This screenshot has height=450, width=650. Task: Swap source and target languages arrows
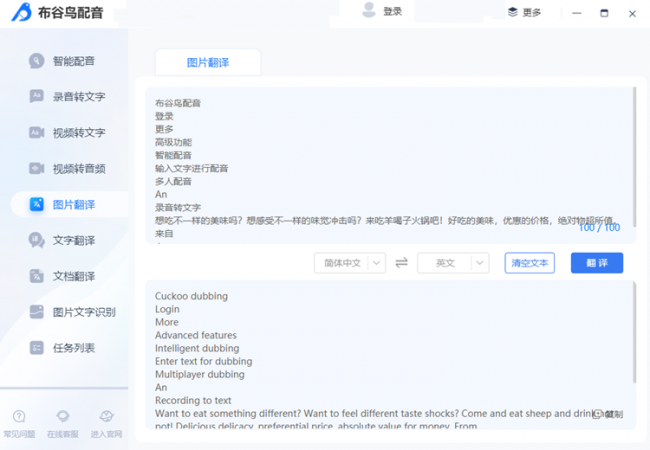401,263
